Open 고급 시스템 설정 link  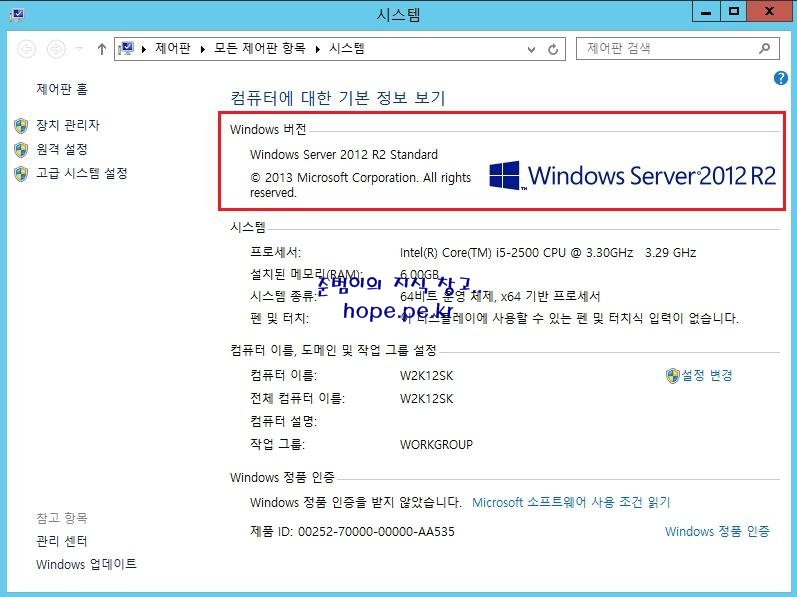click(81, 173)
